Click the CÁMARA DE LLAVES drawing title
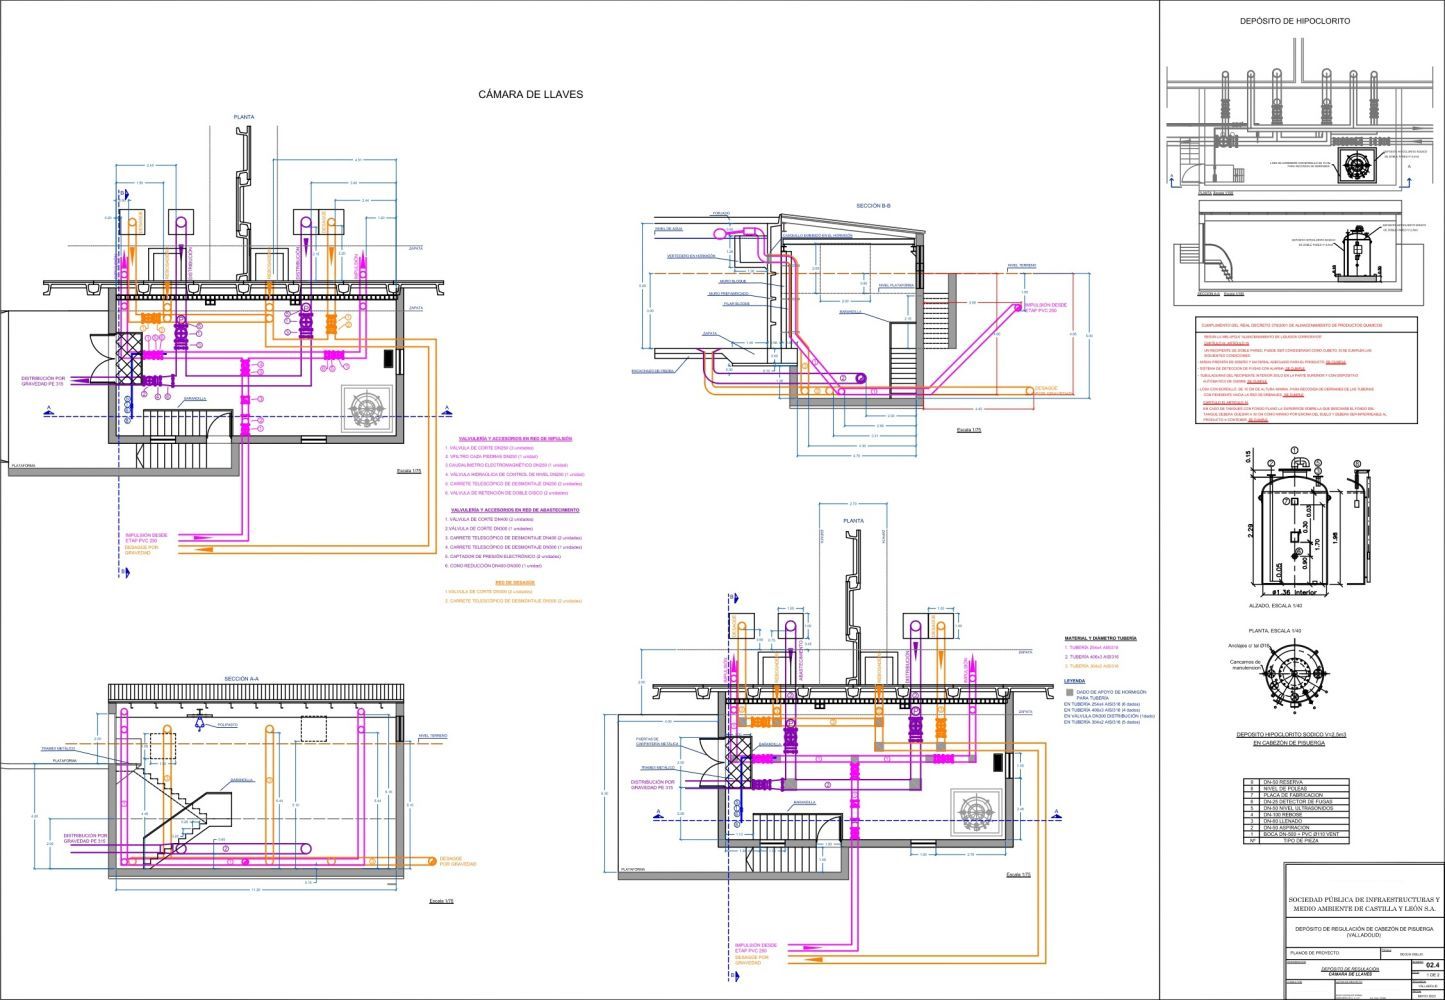The width and height of the screenshot is (1445, 1000). point(530,94)
